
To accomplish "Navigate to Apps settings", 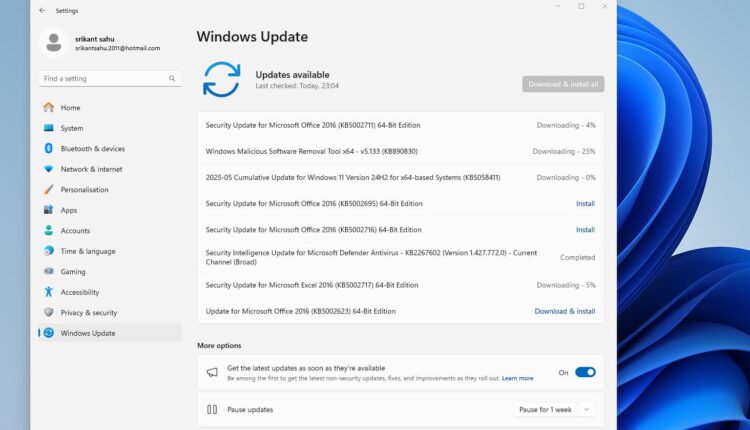I will point(110,210).
